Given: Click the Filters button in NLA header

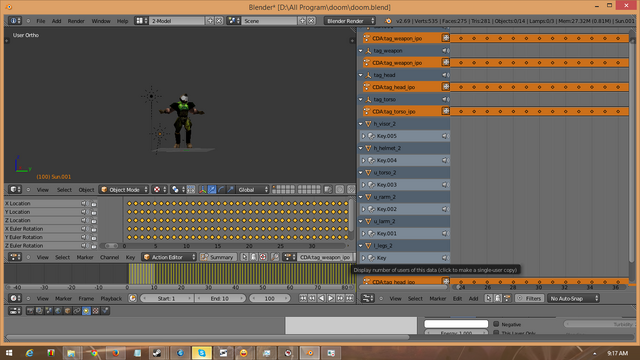Looking at the screenshot, I should coord(529,298).
